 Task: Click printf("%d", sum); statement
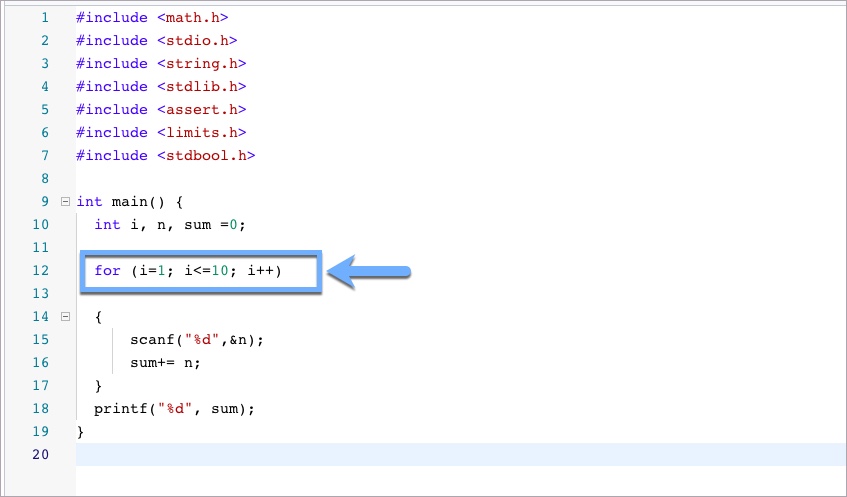point(174,409)
